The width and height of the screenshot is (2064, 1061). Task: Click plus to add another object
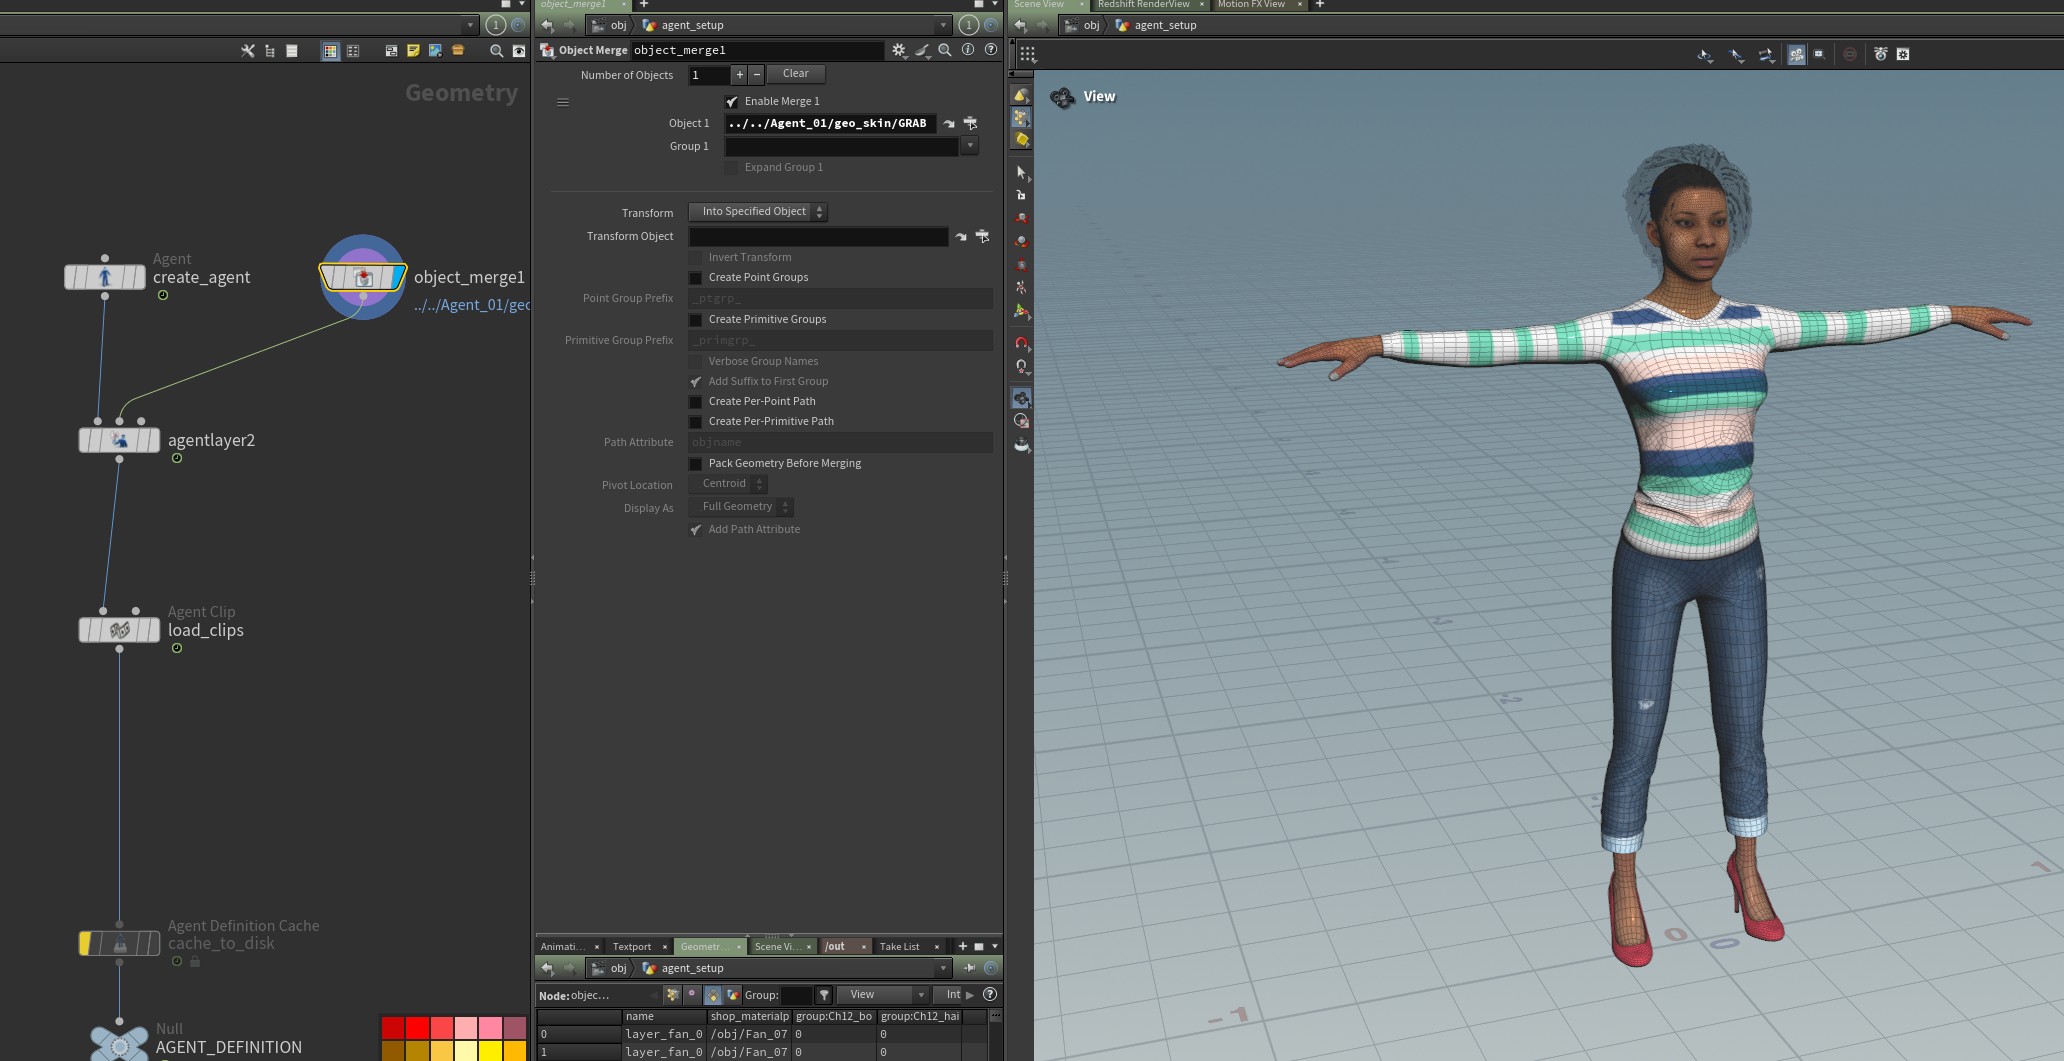point(739,74)
